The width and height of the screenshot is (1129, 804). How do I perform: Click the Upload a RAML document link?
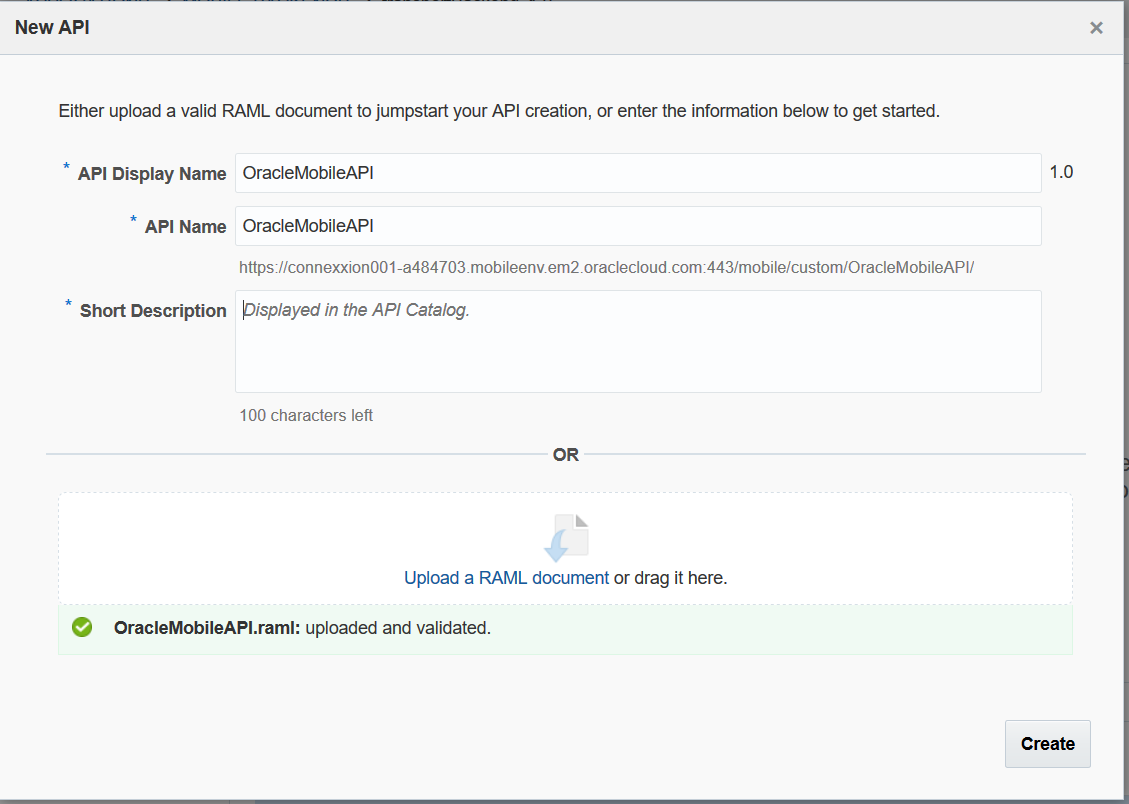[506, 578]
